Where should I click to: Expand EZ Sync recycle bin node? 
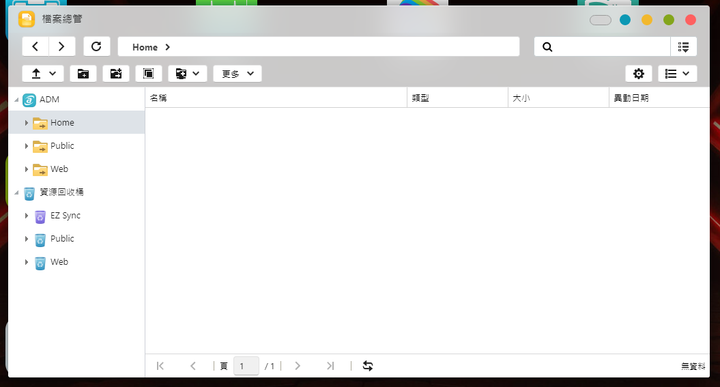click(x=26, y=215)
